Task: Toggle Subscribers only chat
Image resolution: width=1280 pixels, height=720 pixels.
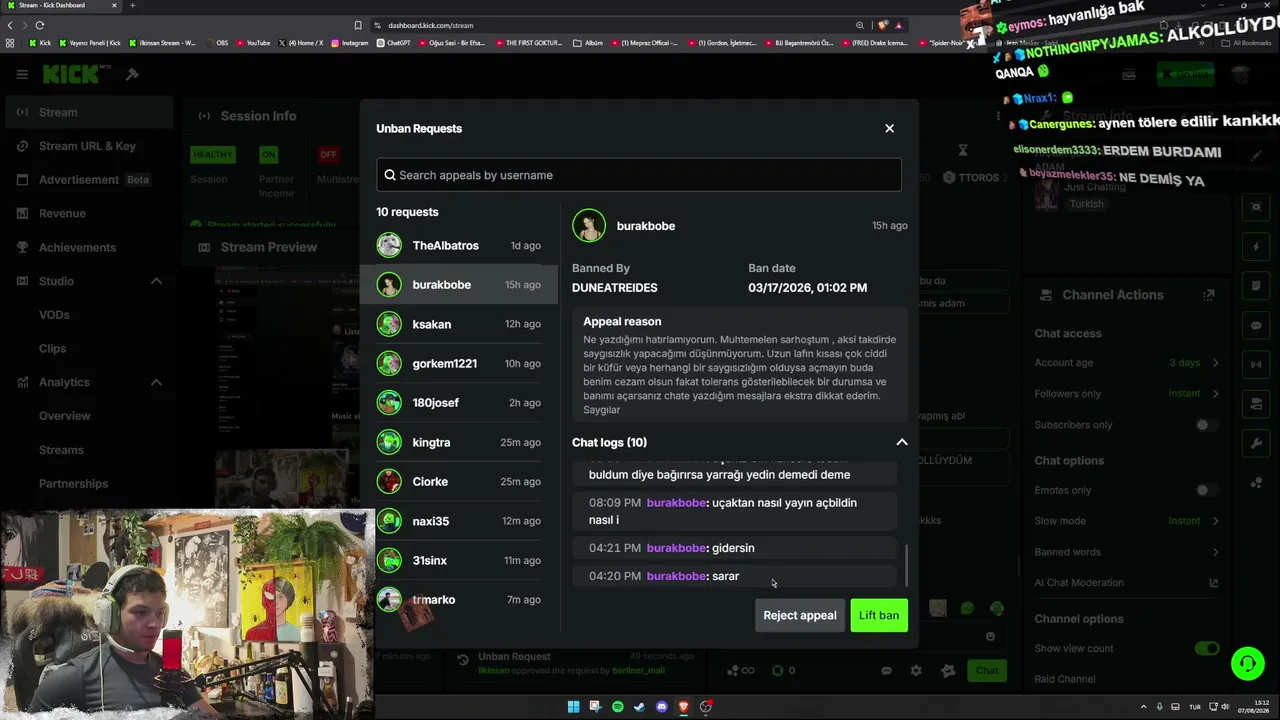Action: coord(1207,425)
